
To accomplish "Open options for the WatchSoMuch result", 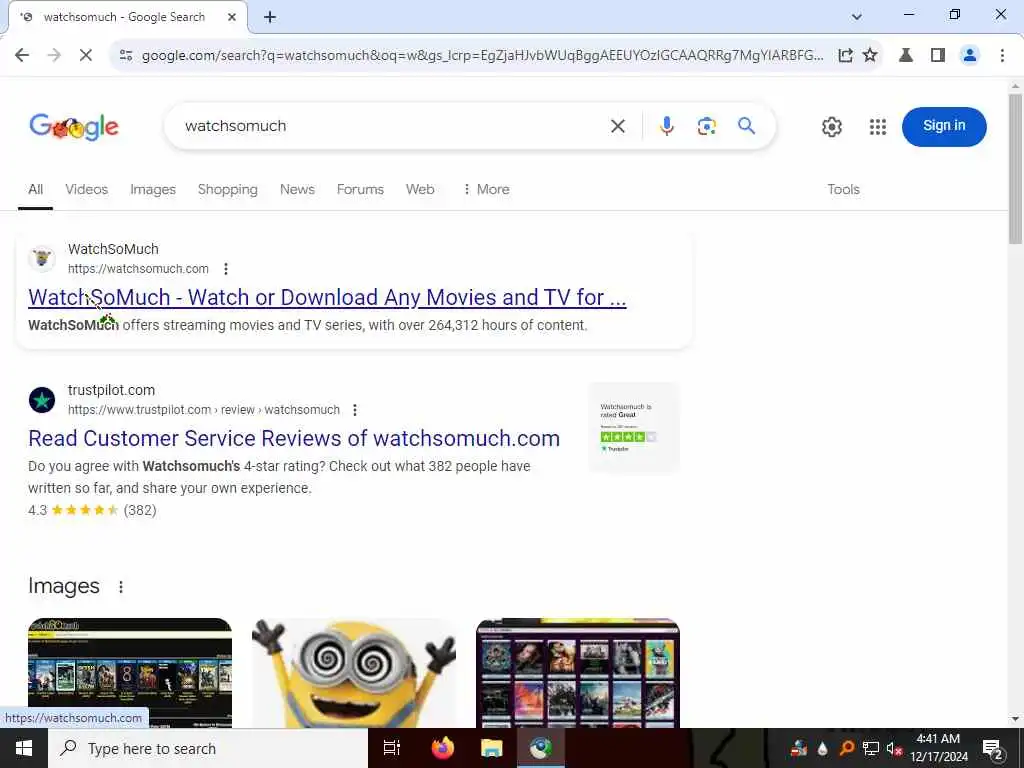I will pyautogui.click(x=226, y=268).
